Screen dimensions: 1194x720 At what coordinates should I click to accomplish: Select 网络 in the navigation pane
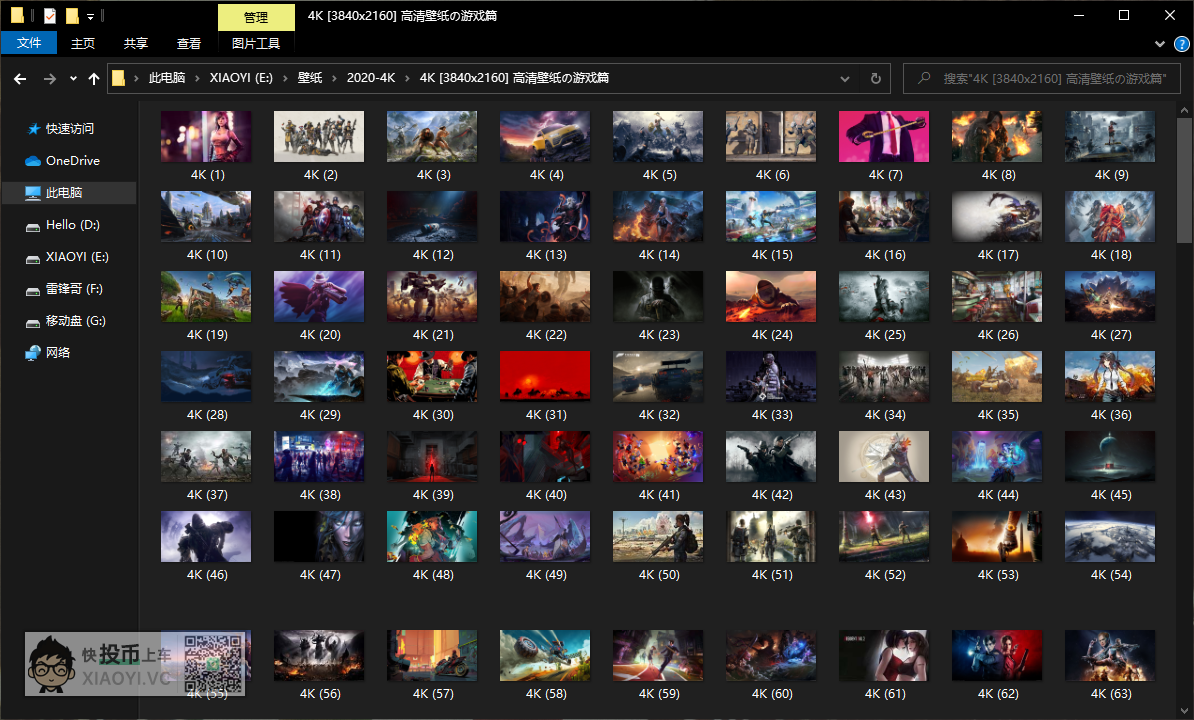(x=58, y=352)
